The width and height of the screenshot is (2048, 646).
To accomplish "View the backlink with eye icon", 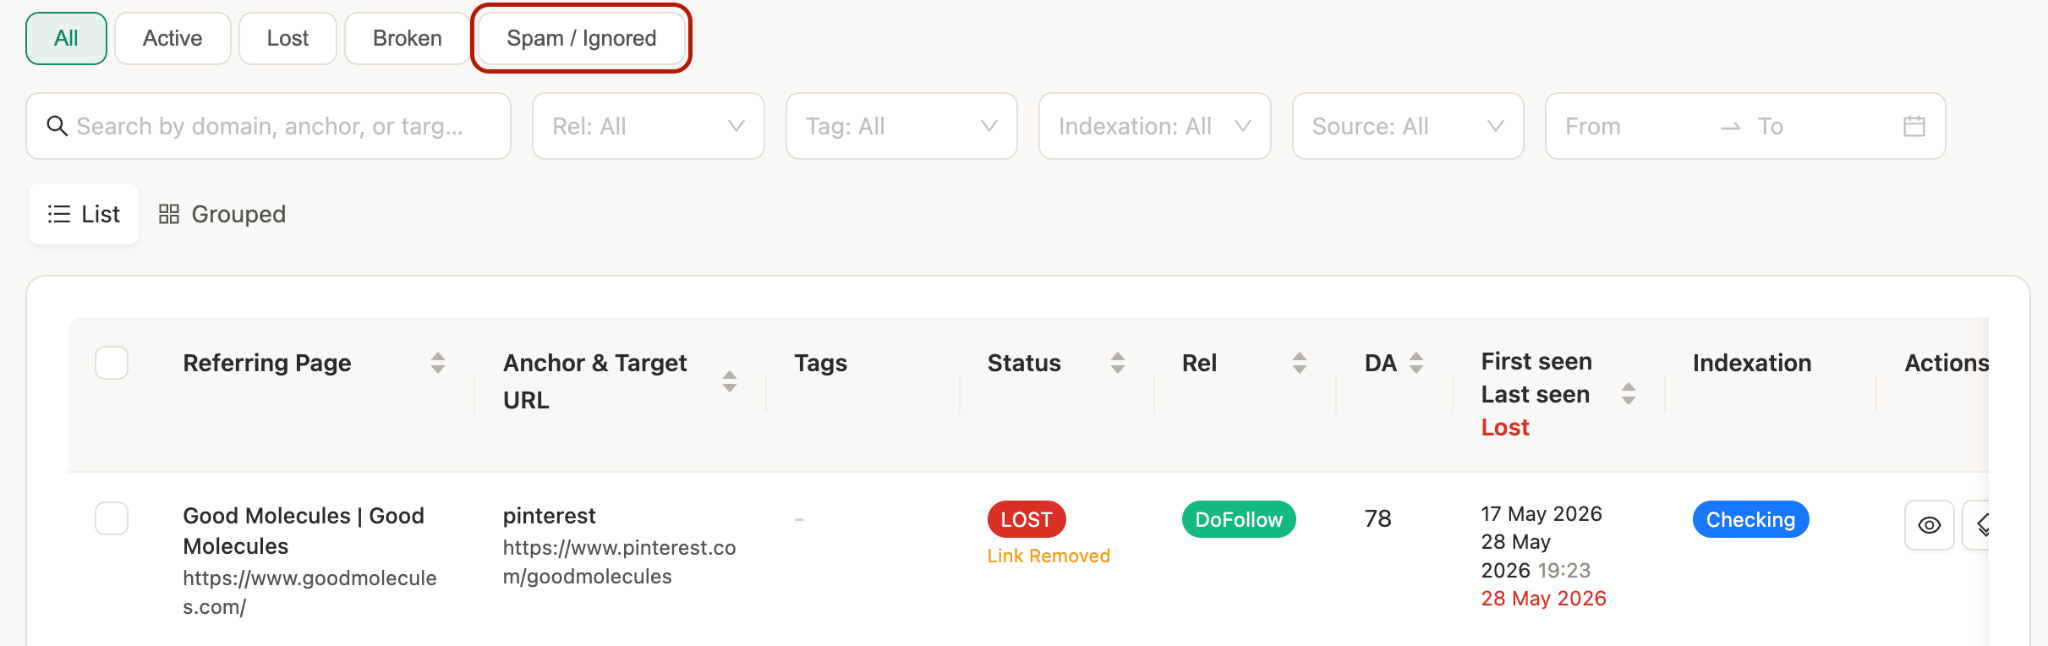I will click(x=1929, y=525).
